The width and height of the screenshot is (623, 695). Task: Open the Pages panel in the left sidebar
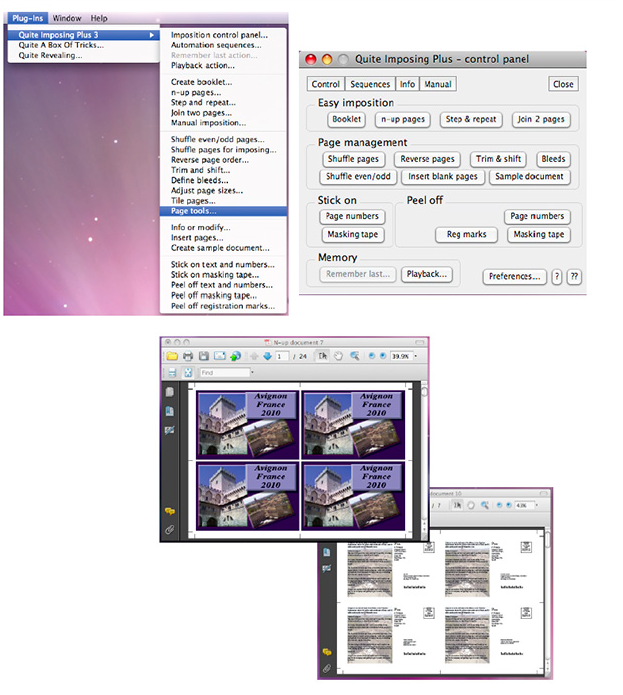[x=170, y=392]
